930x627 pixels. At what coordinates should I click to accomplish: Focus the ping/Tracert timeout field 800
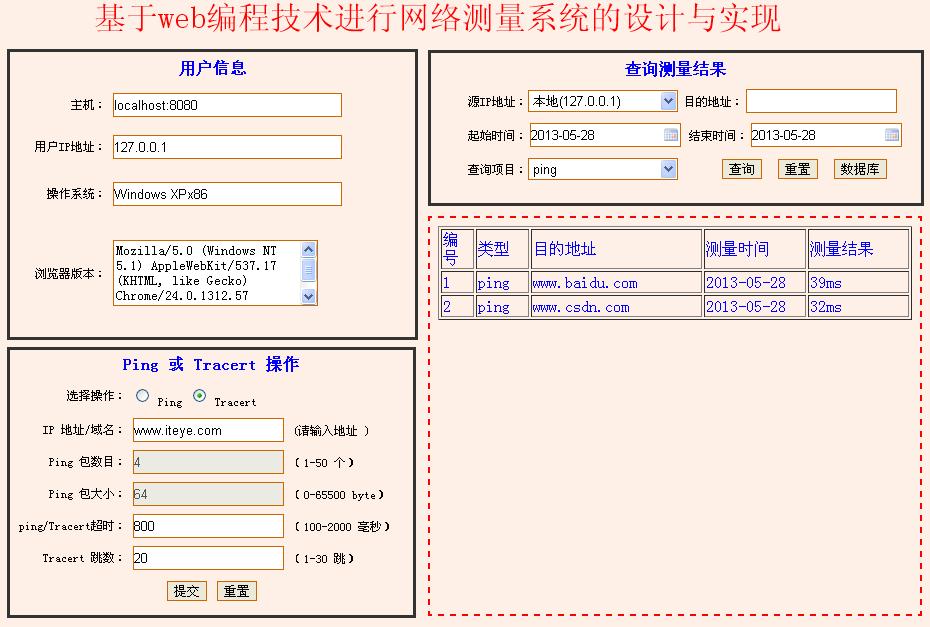[208, 526]
